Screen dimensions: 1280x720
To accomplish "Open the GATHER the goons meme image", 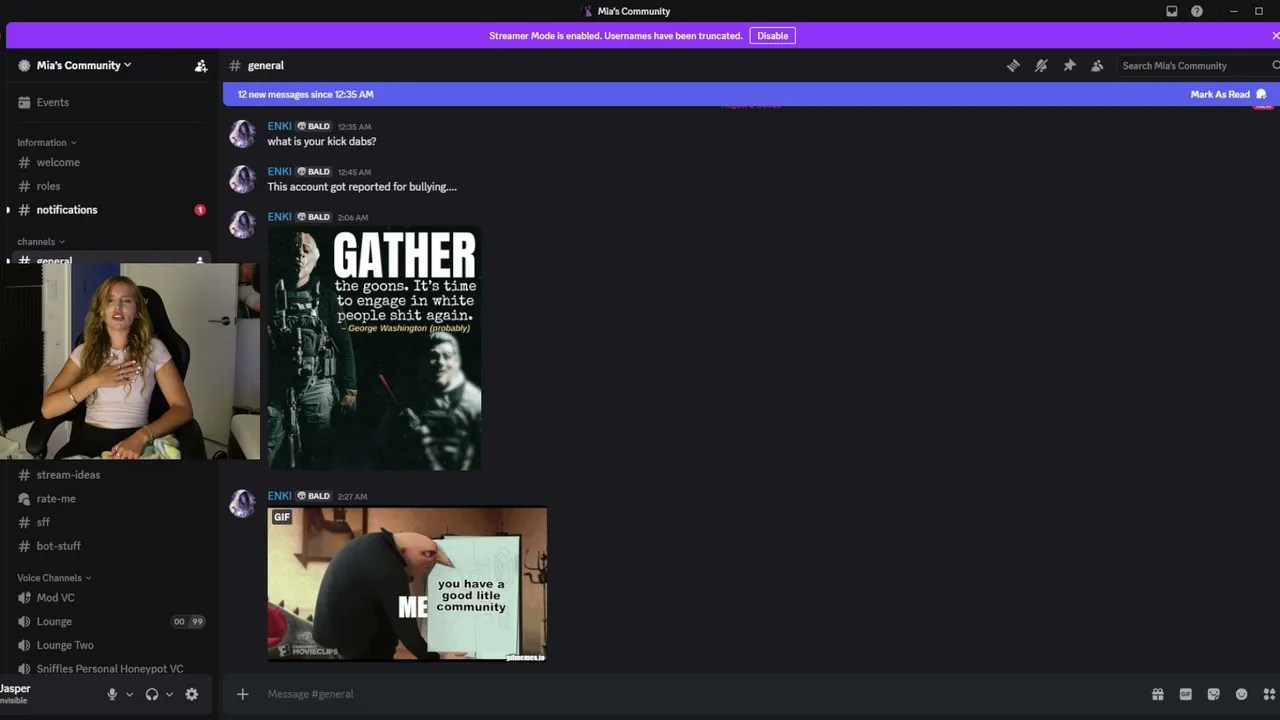I will coord(374,348).
